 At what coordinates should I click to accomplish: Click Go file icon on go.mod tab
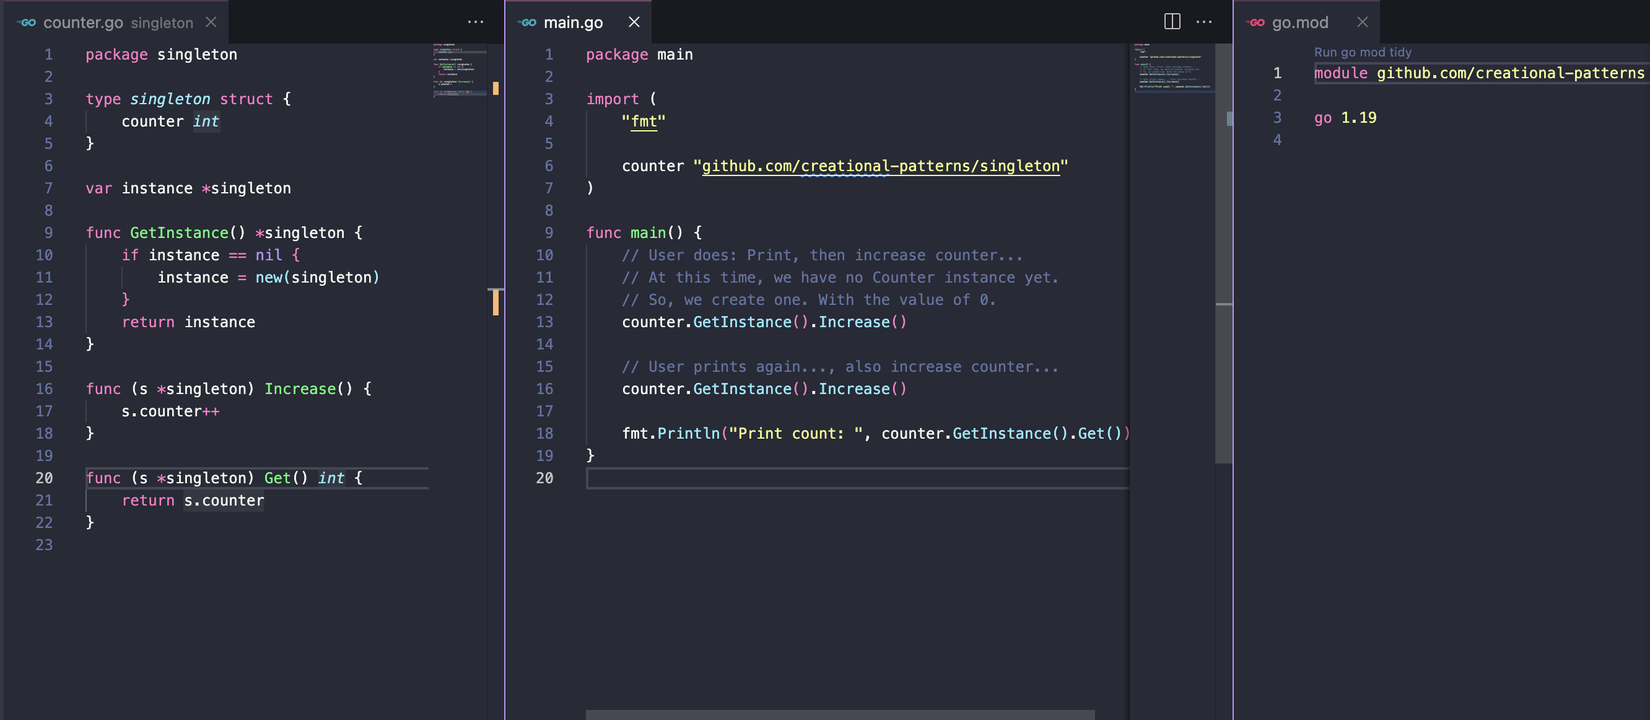tap(1256, 22)
